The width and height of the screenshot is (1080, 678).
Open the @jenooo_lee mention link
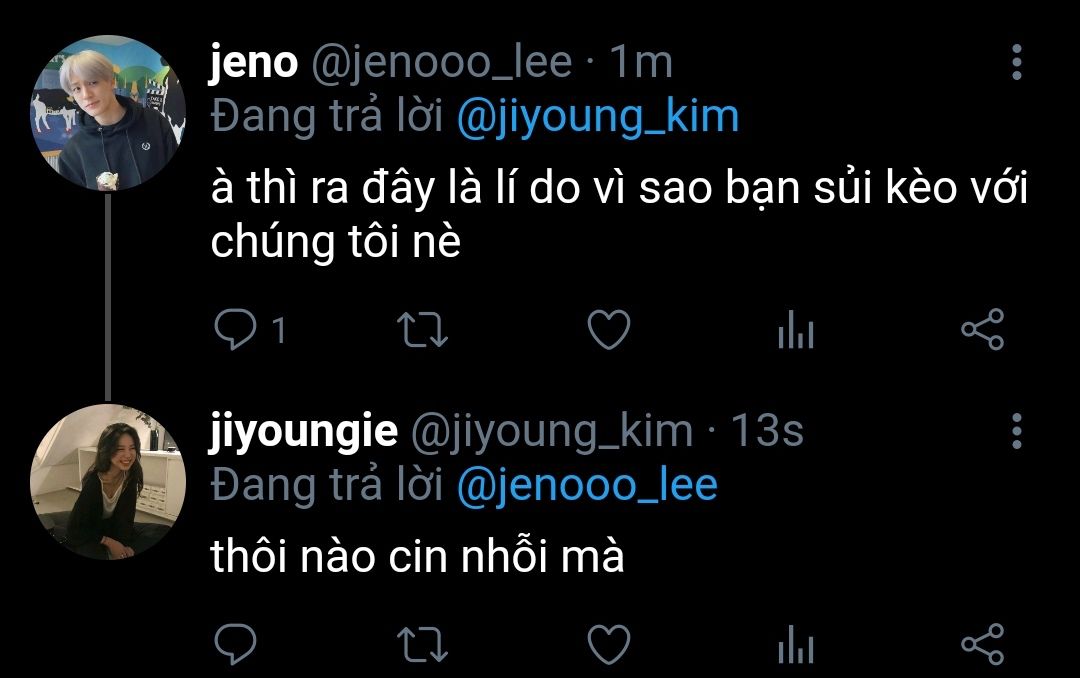click(588, 486)
